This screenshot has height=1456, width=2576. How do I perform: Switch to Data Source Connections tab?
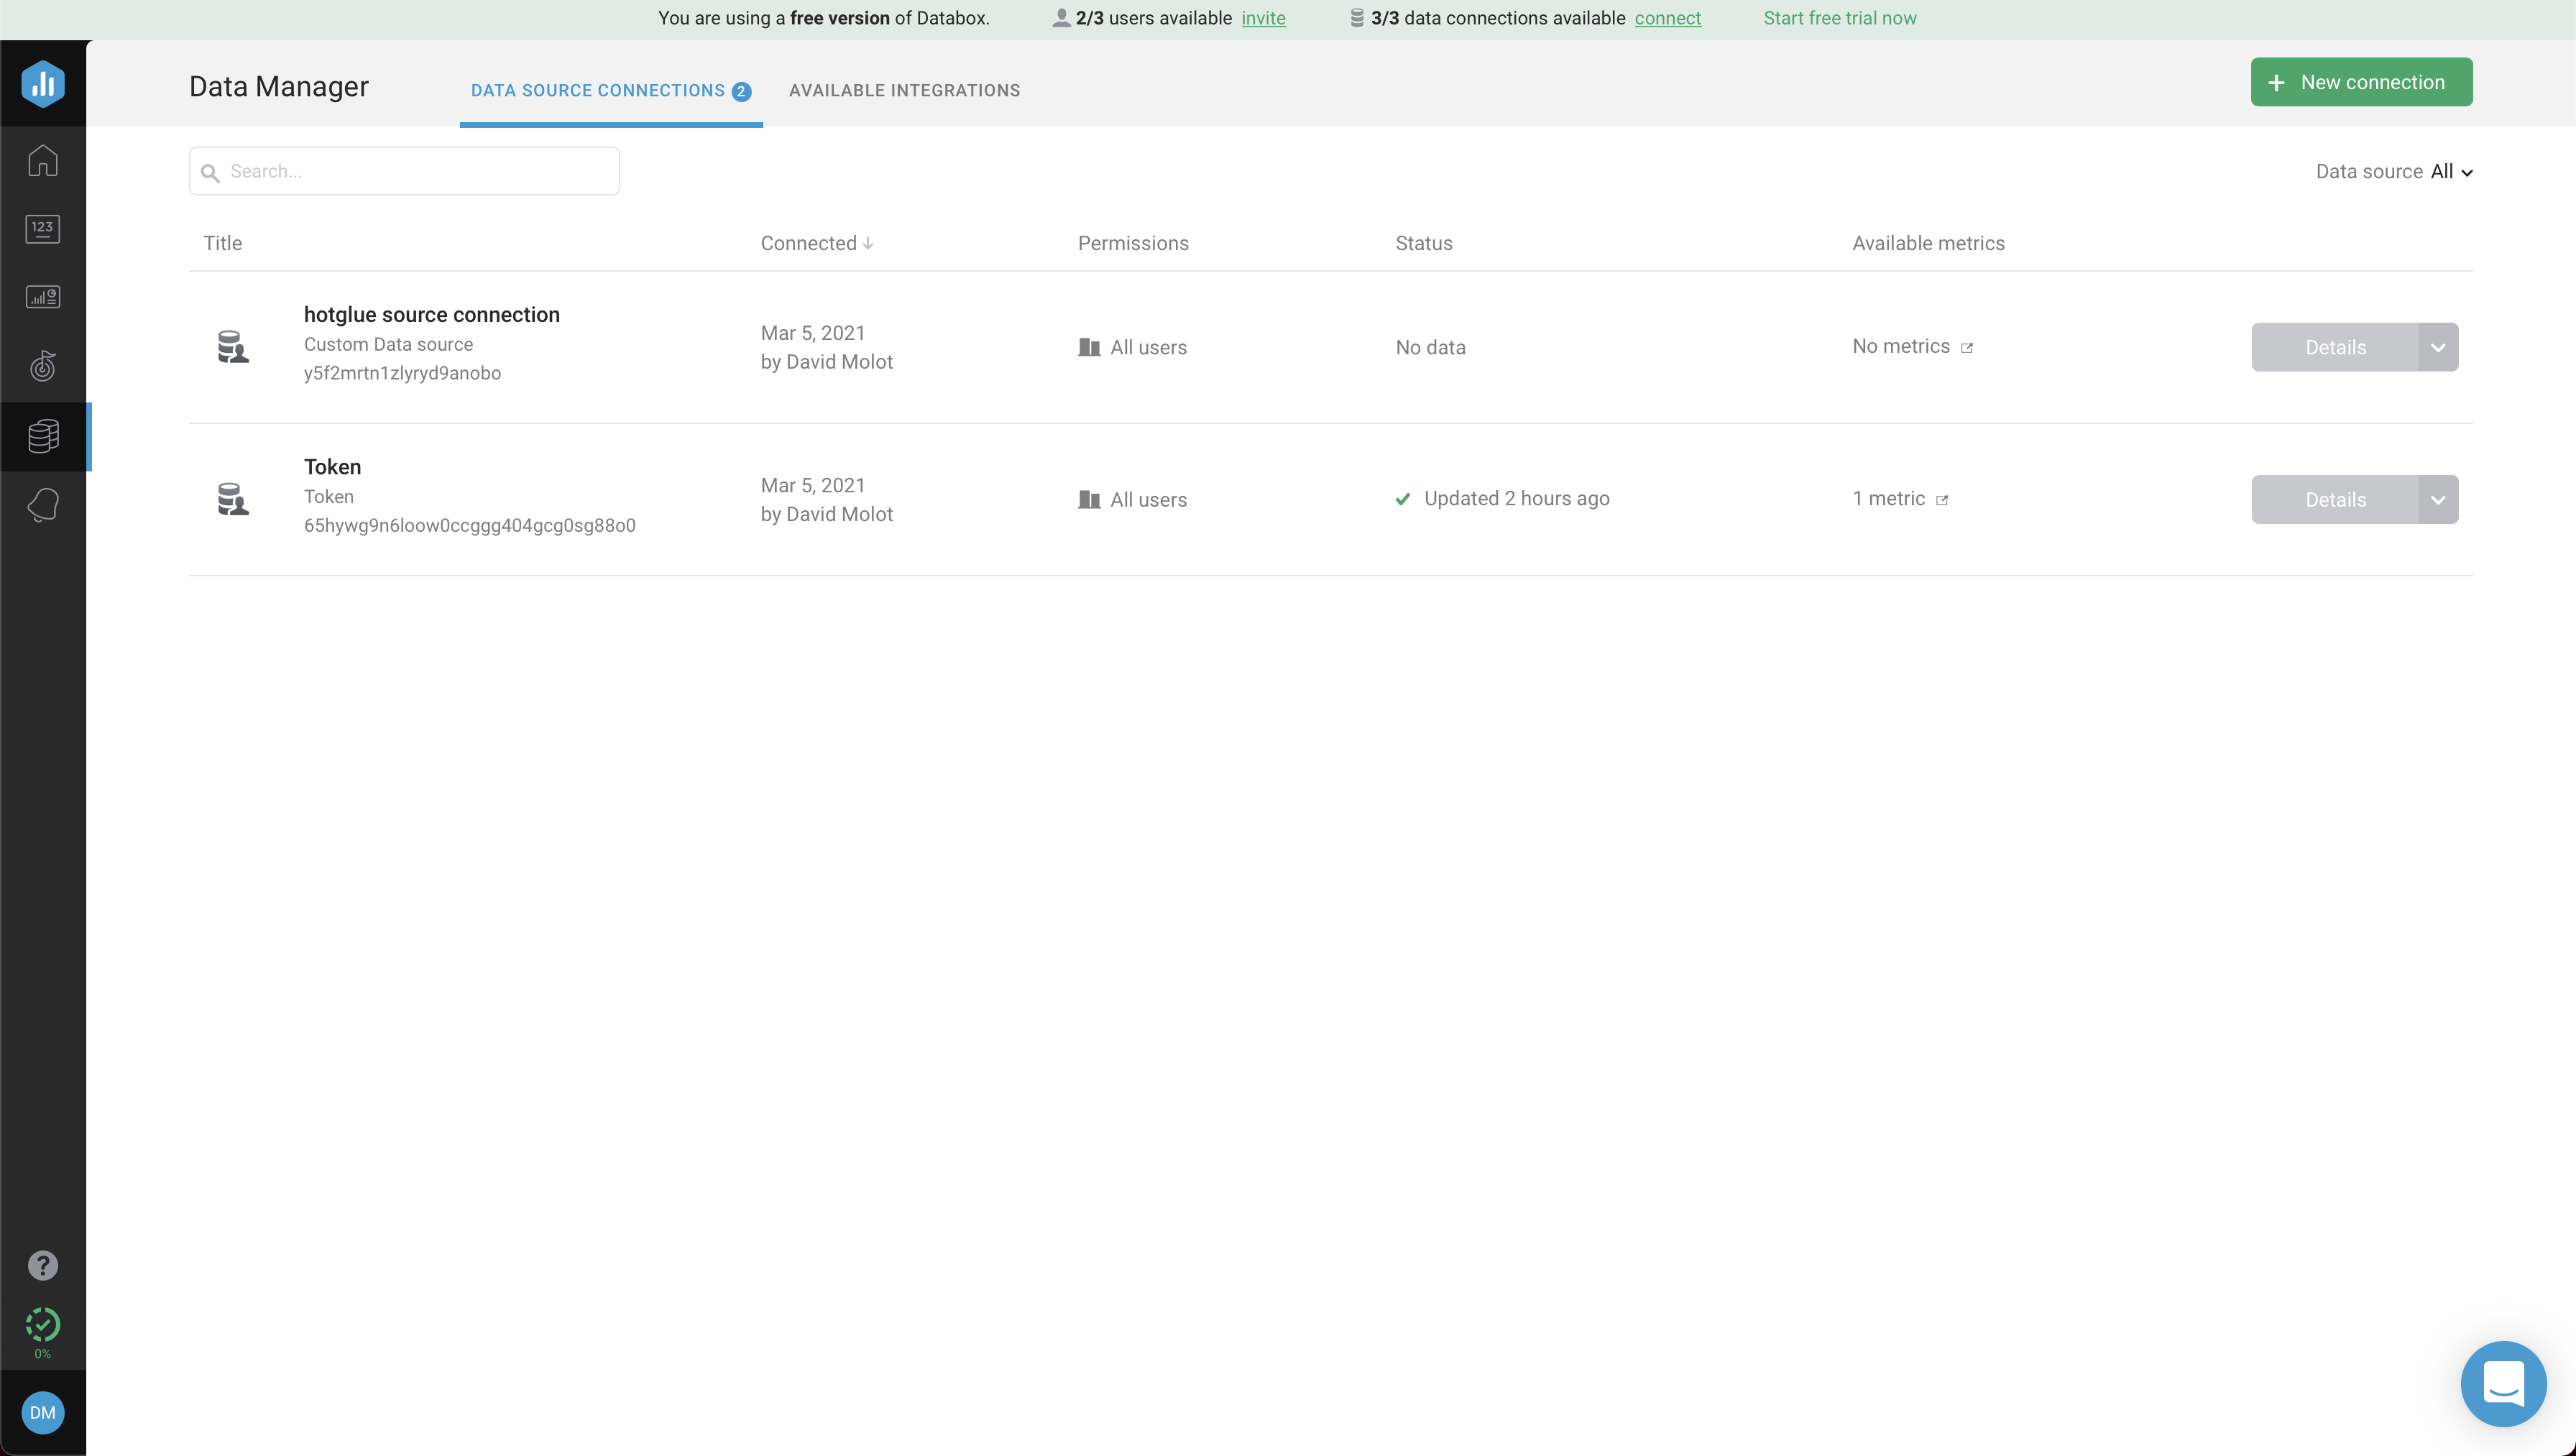coord(611,90)
